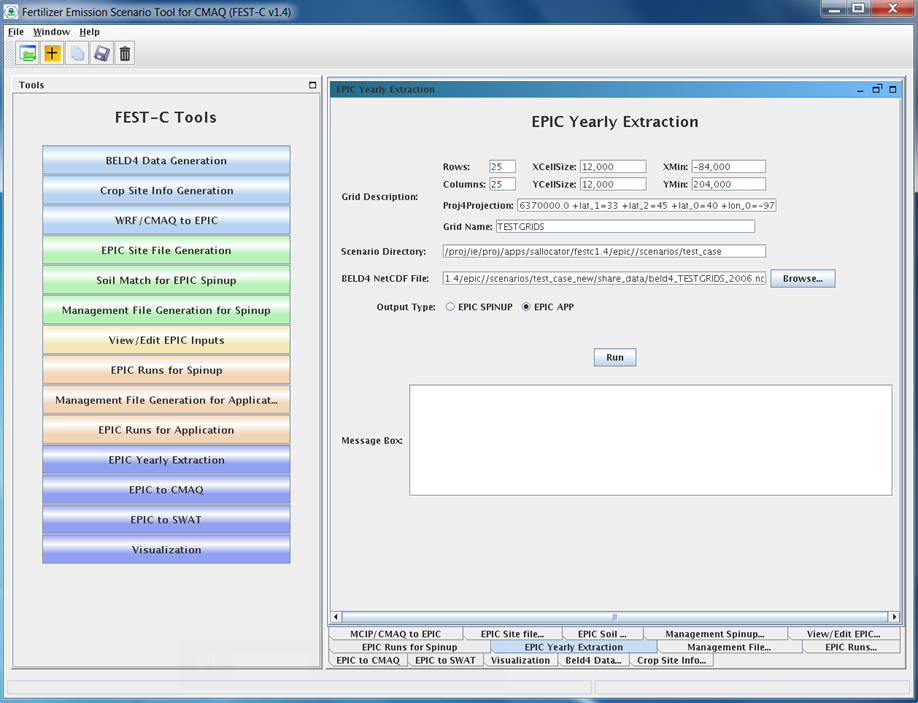The image size is (918, 703).
Task: Switch to EPIC to CMAQ tab
Action: (x=368, y=660)
